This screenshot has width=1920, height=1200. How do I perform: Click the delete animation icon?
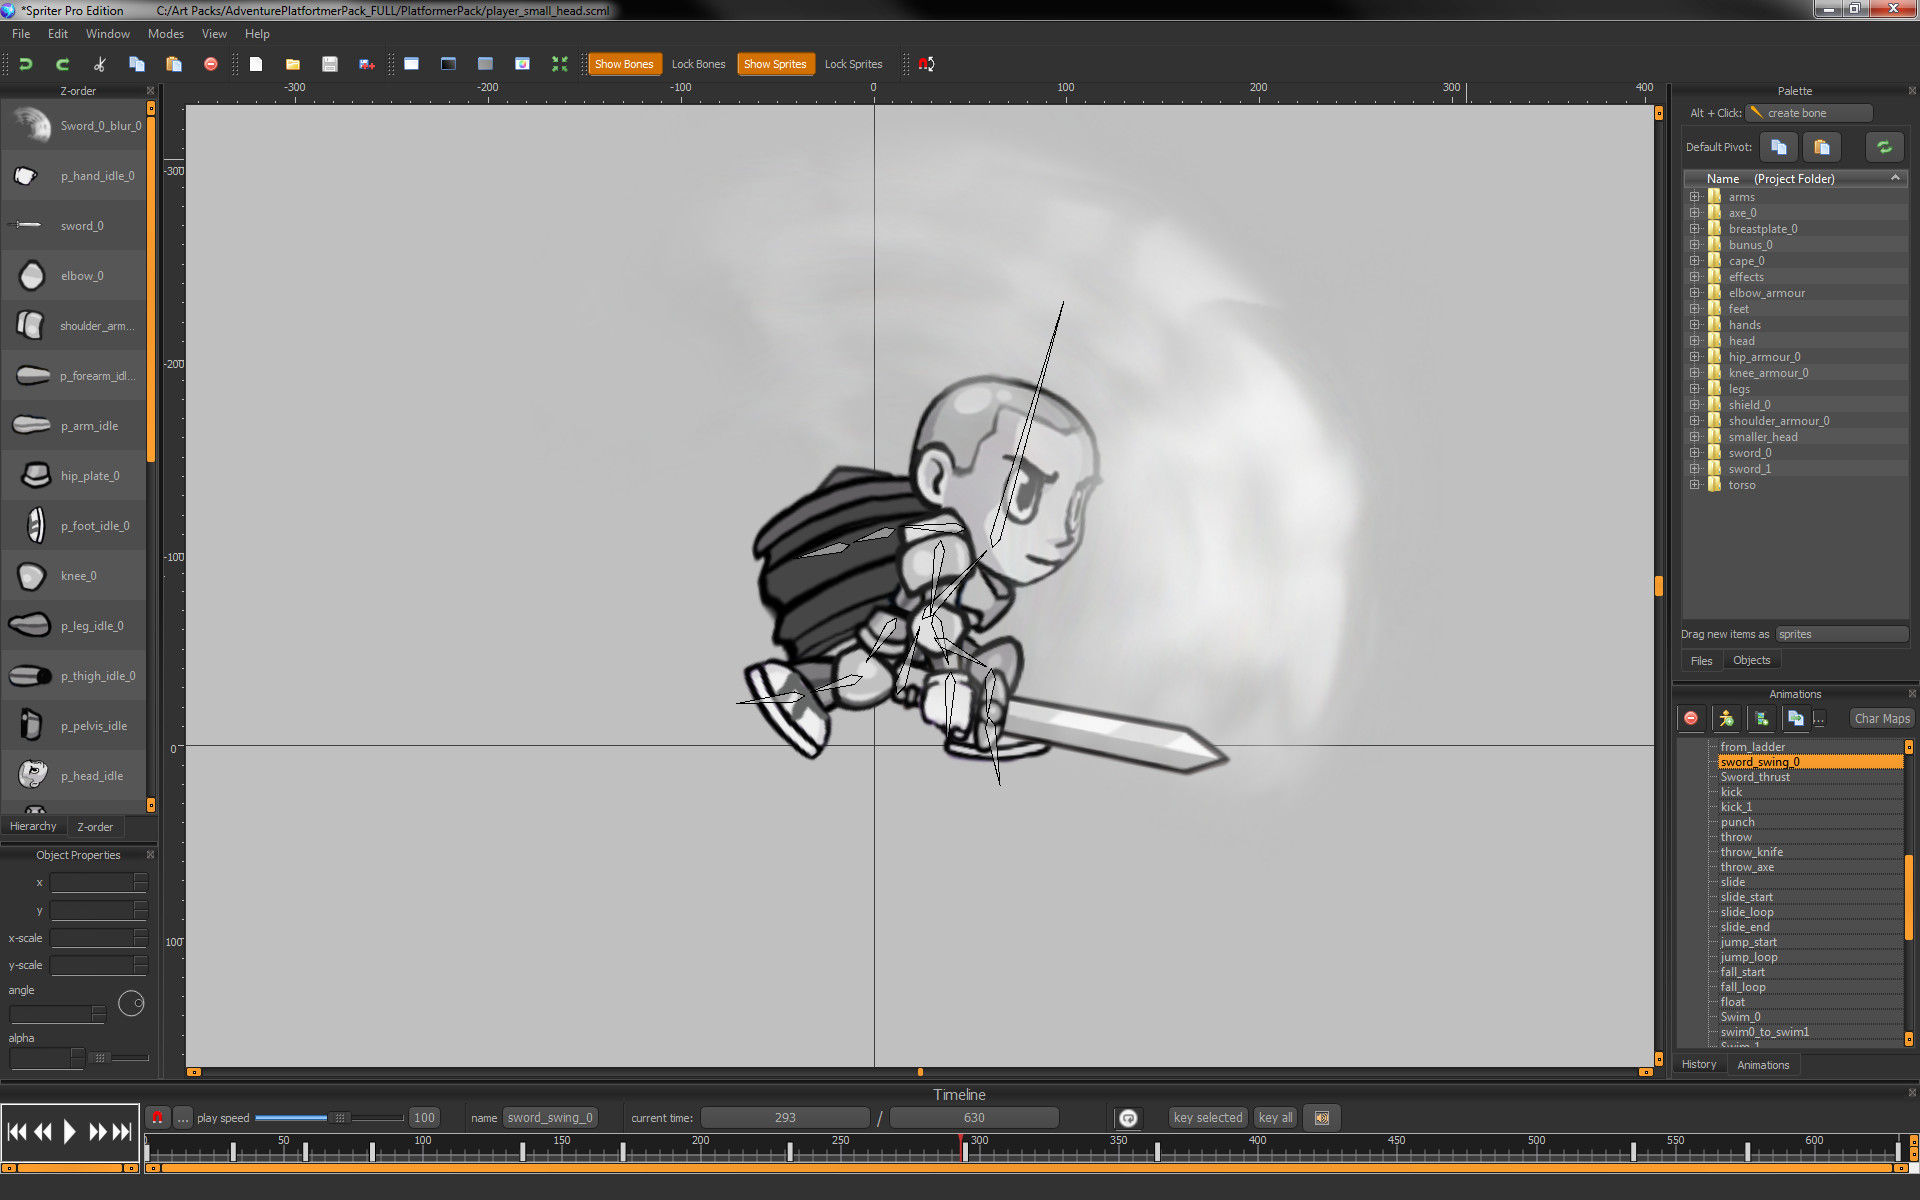pos(1690,718)
